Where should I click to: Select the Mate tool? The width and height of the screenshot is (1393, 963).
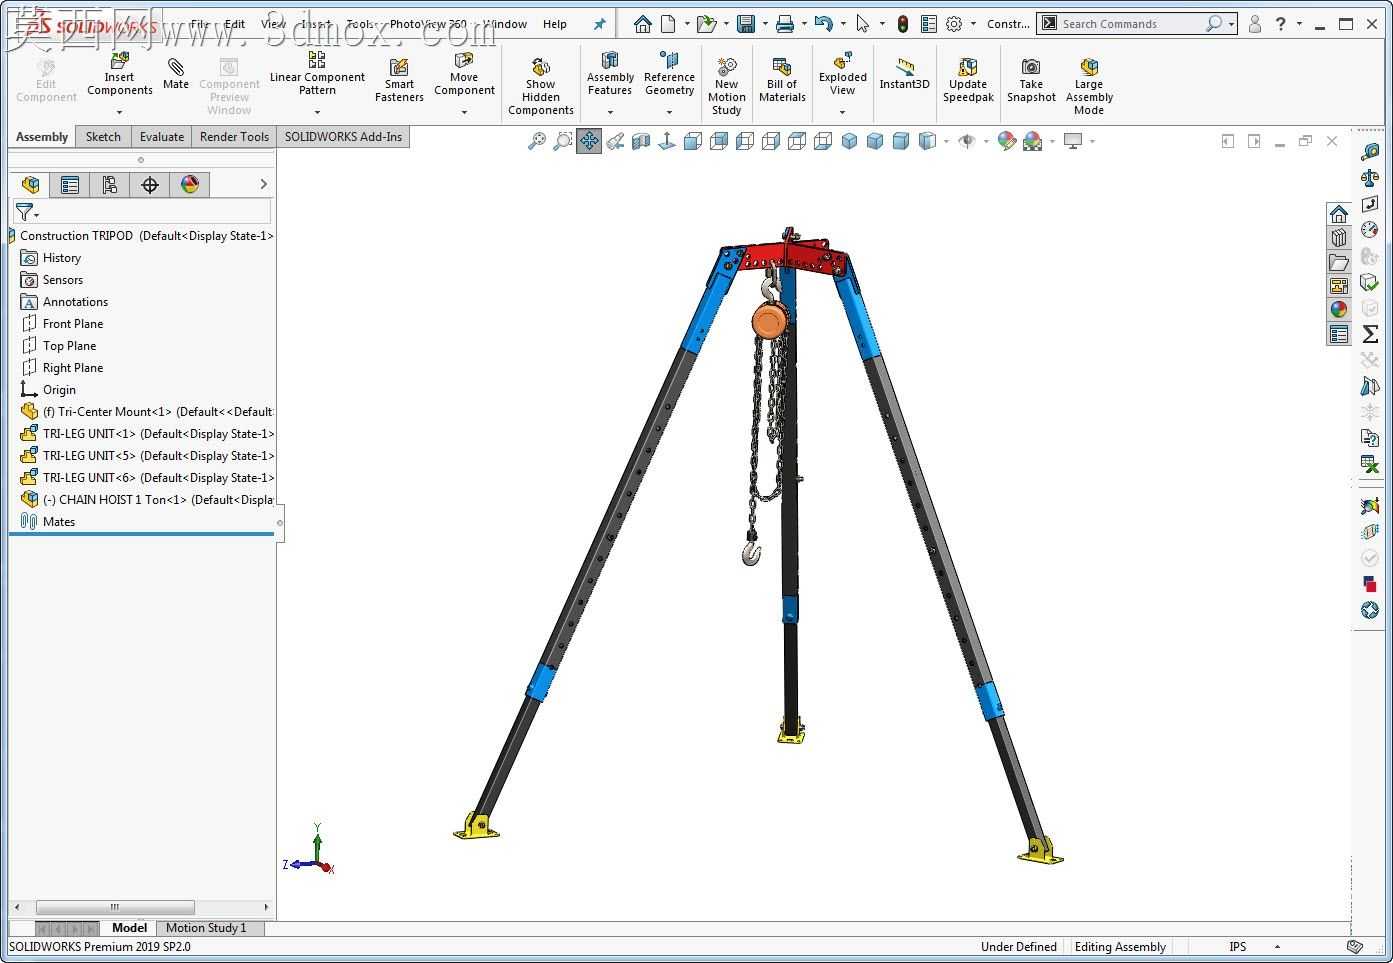[x=176, y=75]
